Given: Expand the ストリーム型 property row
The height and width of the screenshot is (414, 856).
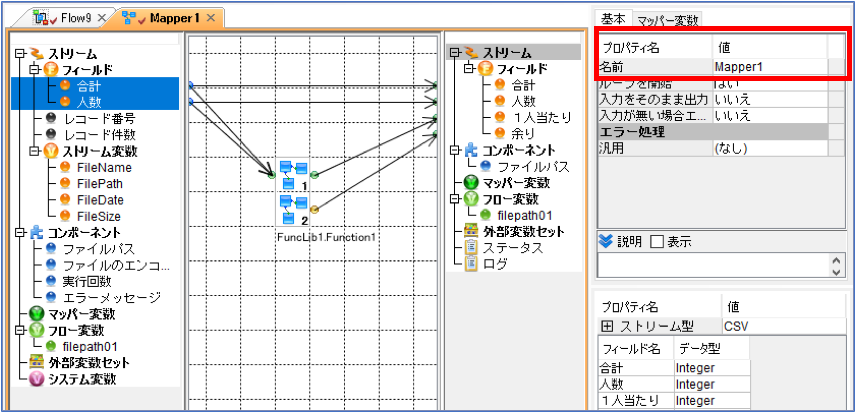Looking at the screenshot, I should point(607,327).
